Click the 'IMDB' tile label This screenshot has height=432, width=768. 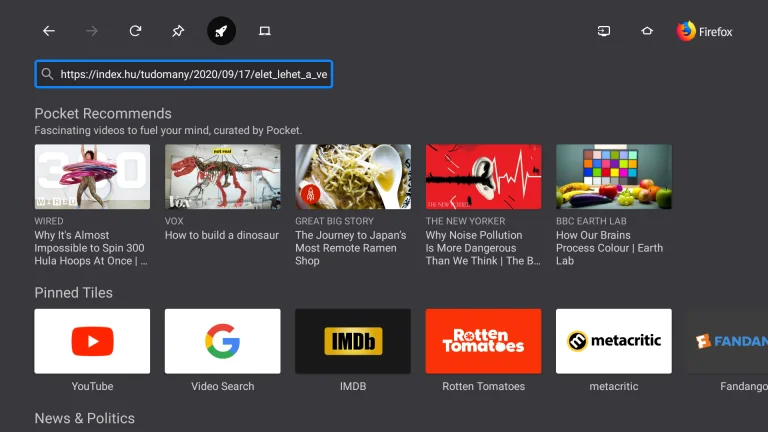coord(353,386)
